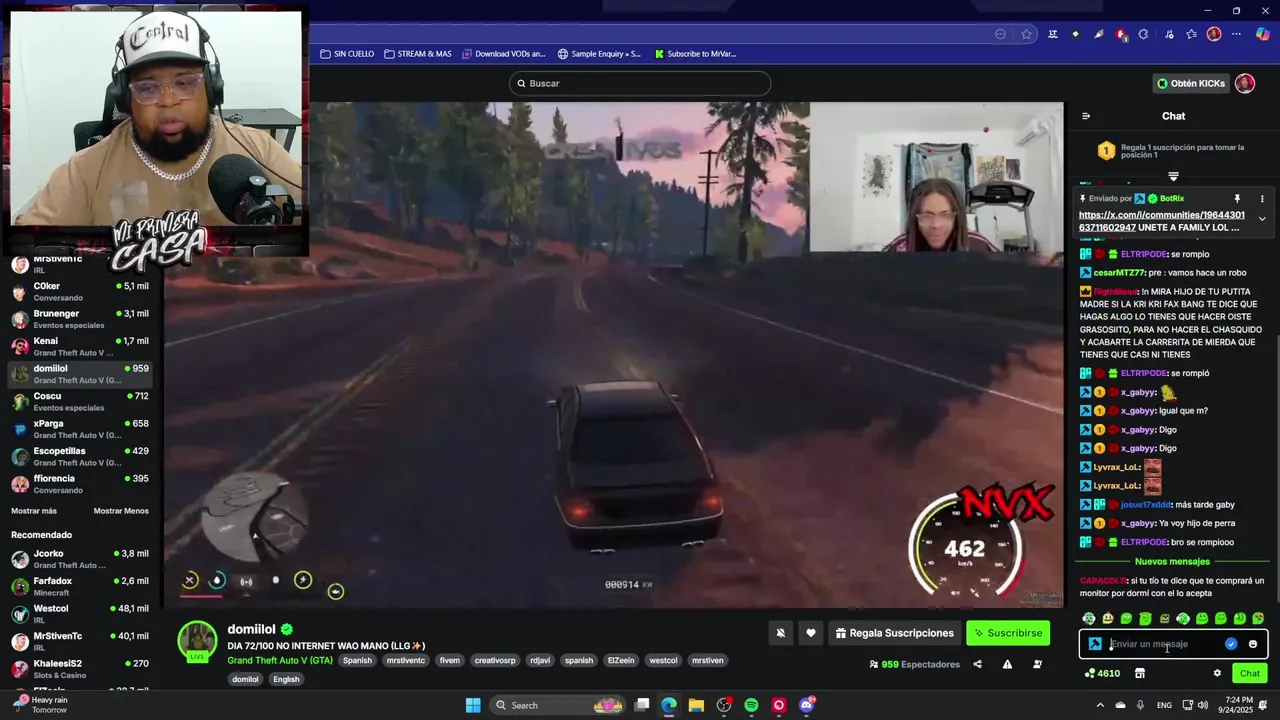Click the Obtén KICKs button

tap(1190, 83)
